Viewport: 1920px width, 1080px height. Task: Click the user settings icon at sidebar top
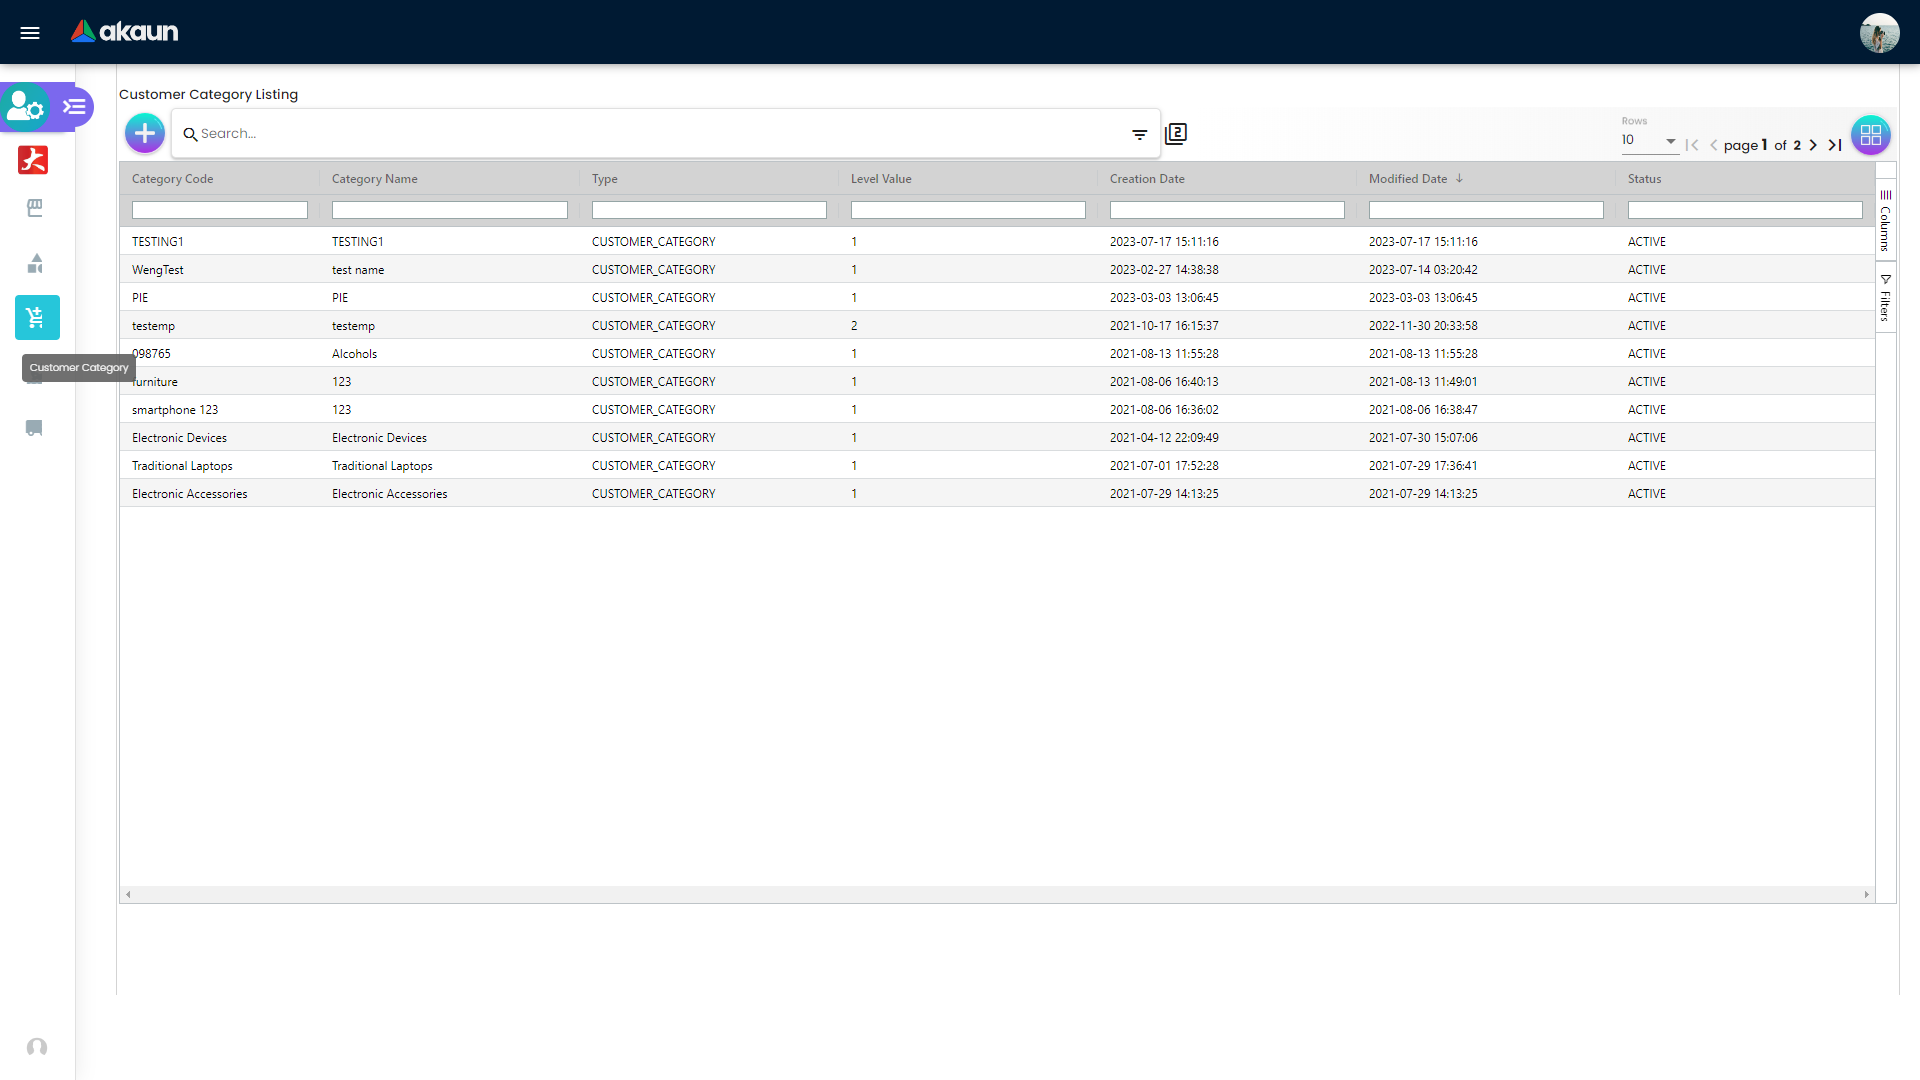coord(24,106)
